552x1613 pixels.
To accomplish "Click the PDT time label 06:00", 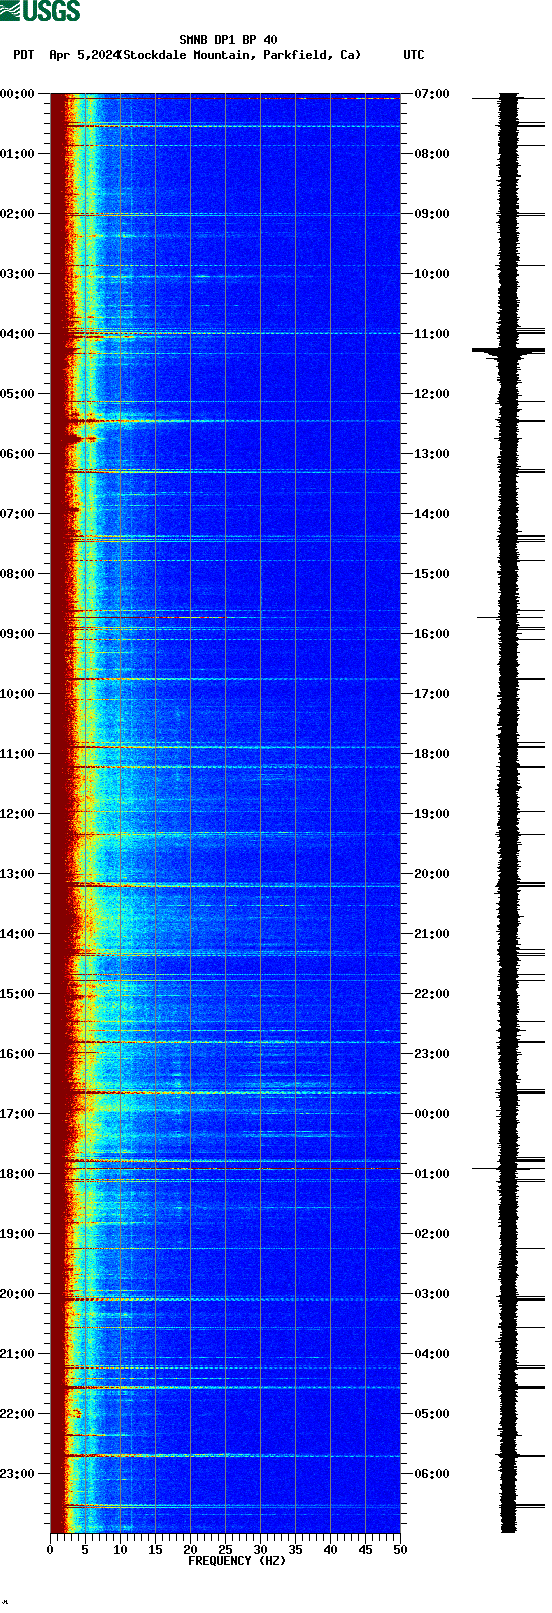I will coord(18,454).
